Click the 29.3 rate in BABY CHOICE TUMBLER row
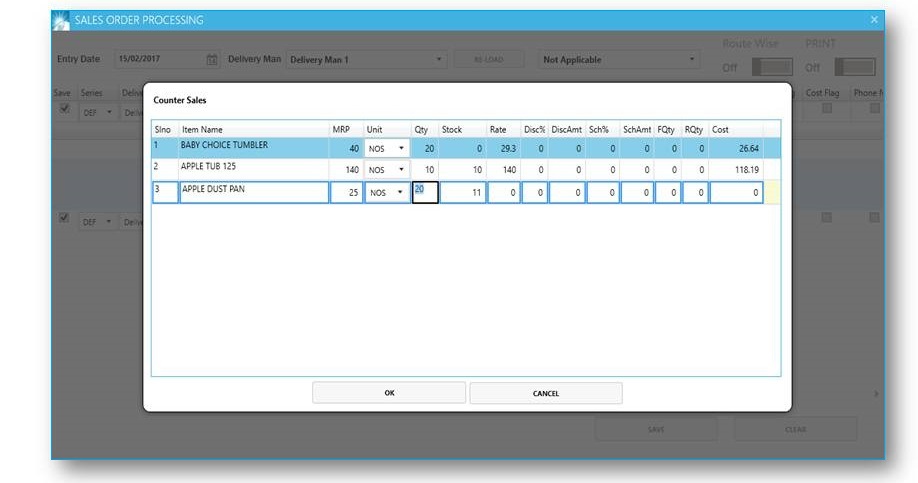 pos(509,149)
